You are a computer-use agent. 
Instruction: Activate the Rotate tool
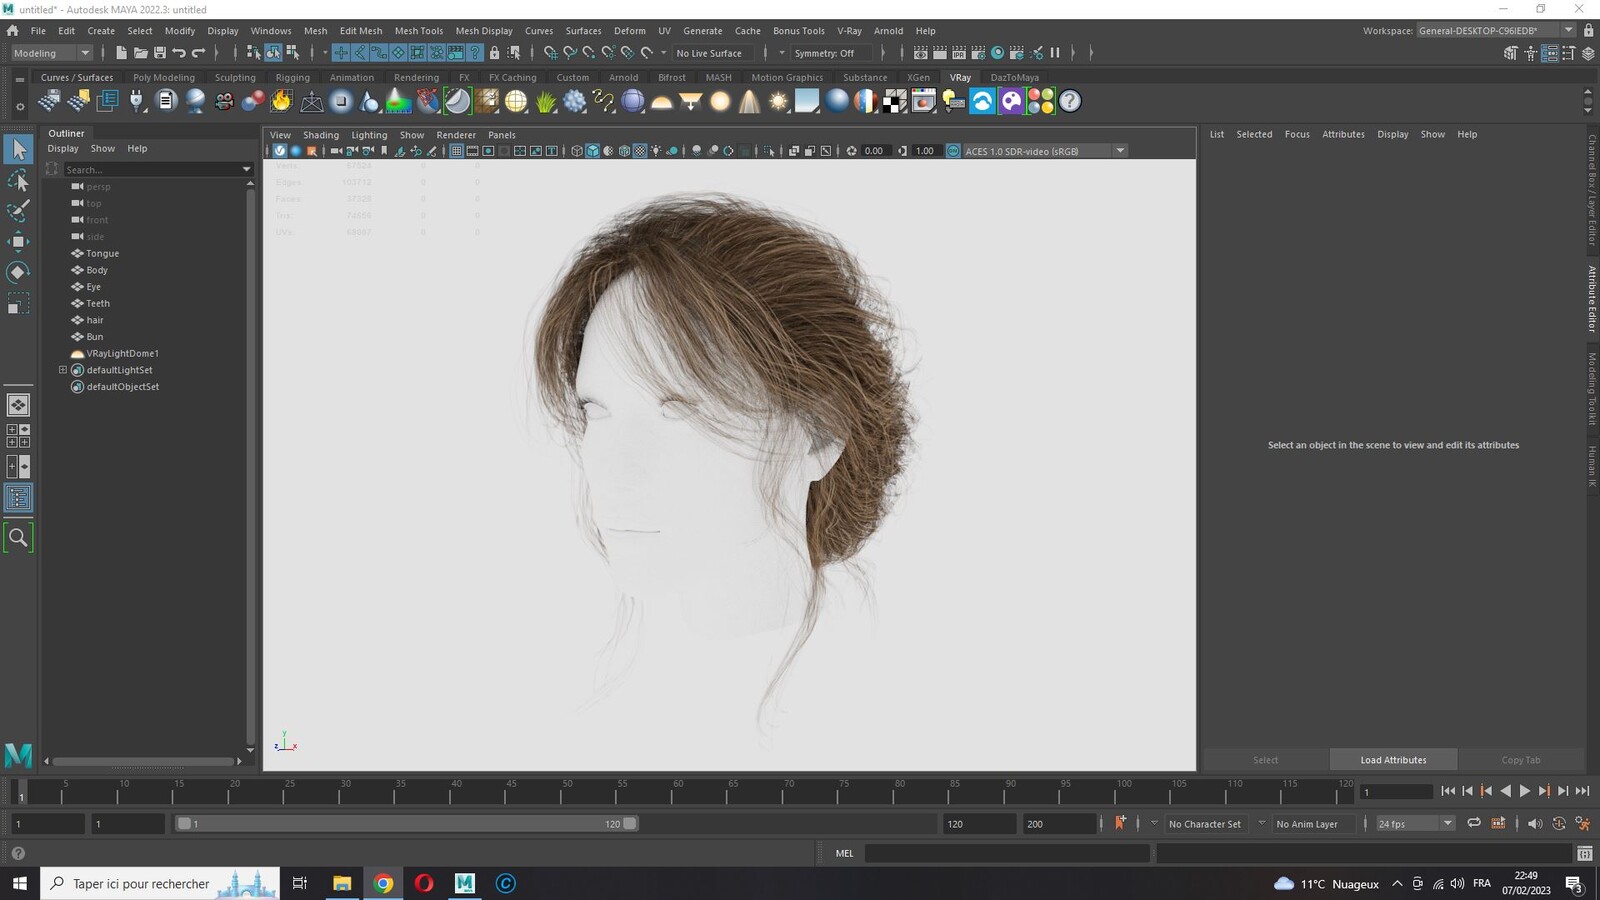[18, 272]
